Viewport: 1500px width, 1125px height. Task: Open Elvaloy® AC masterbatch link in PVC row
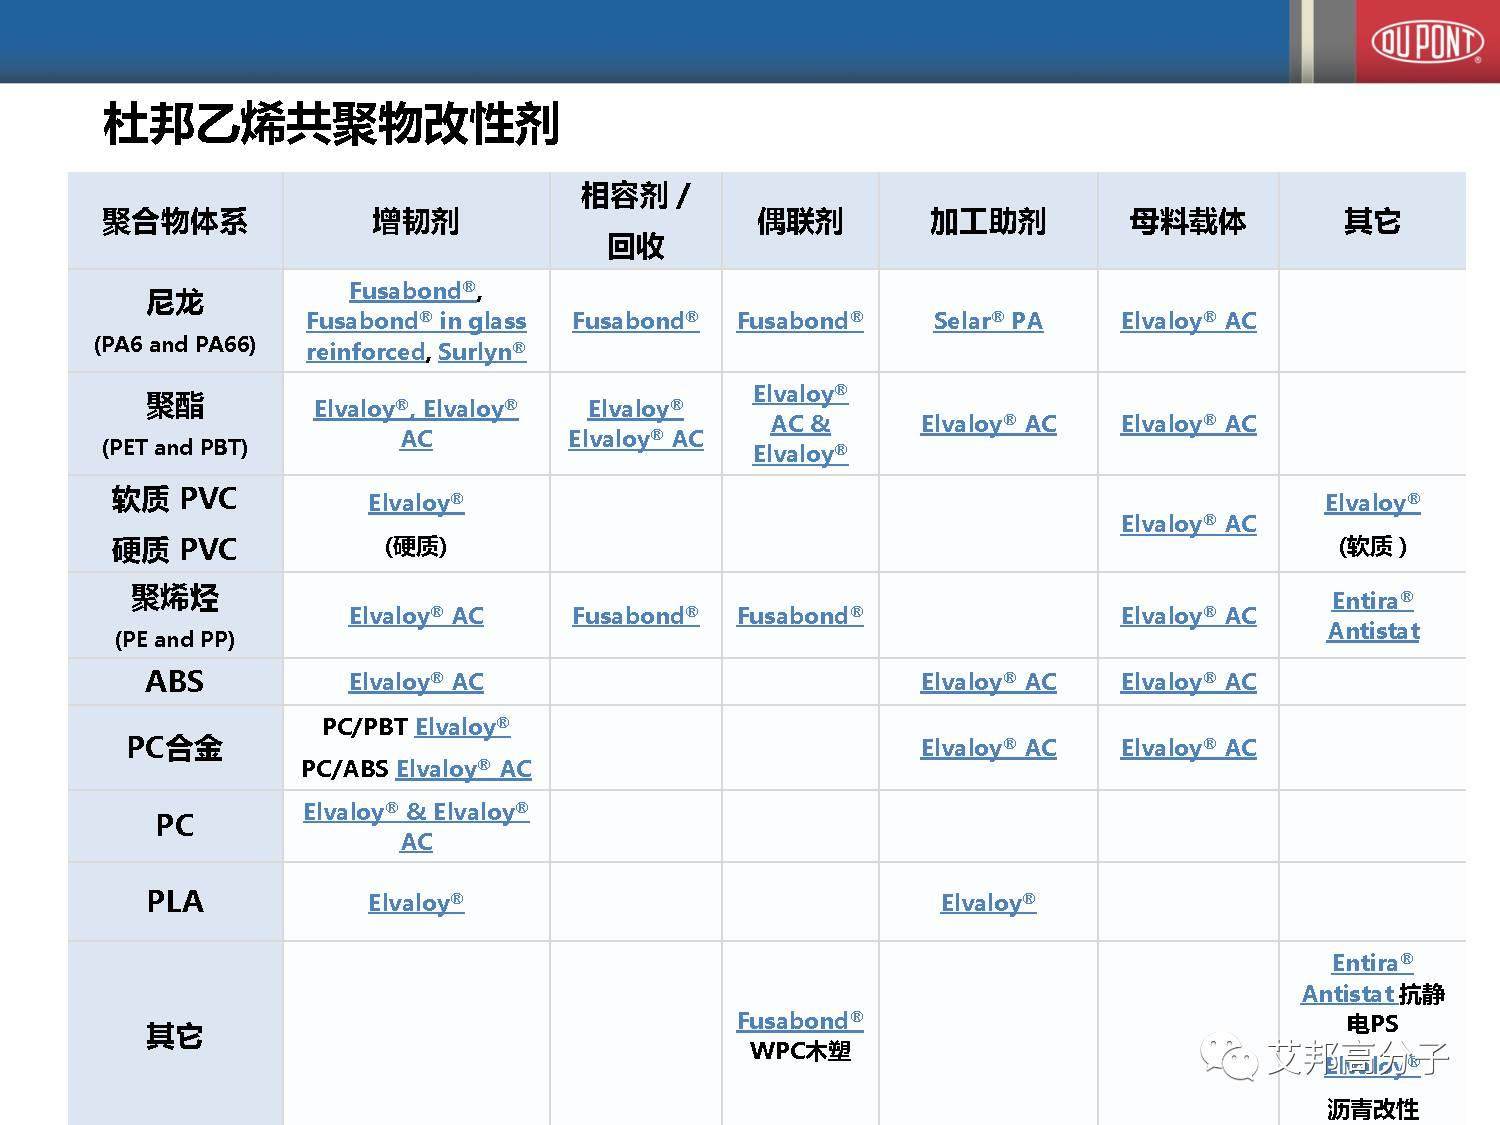tap(1188, 524)
